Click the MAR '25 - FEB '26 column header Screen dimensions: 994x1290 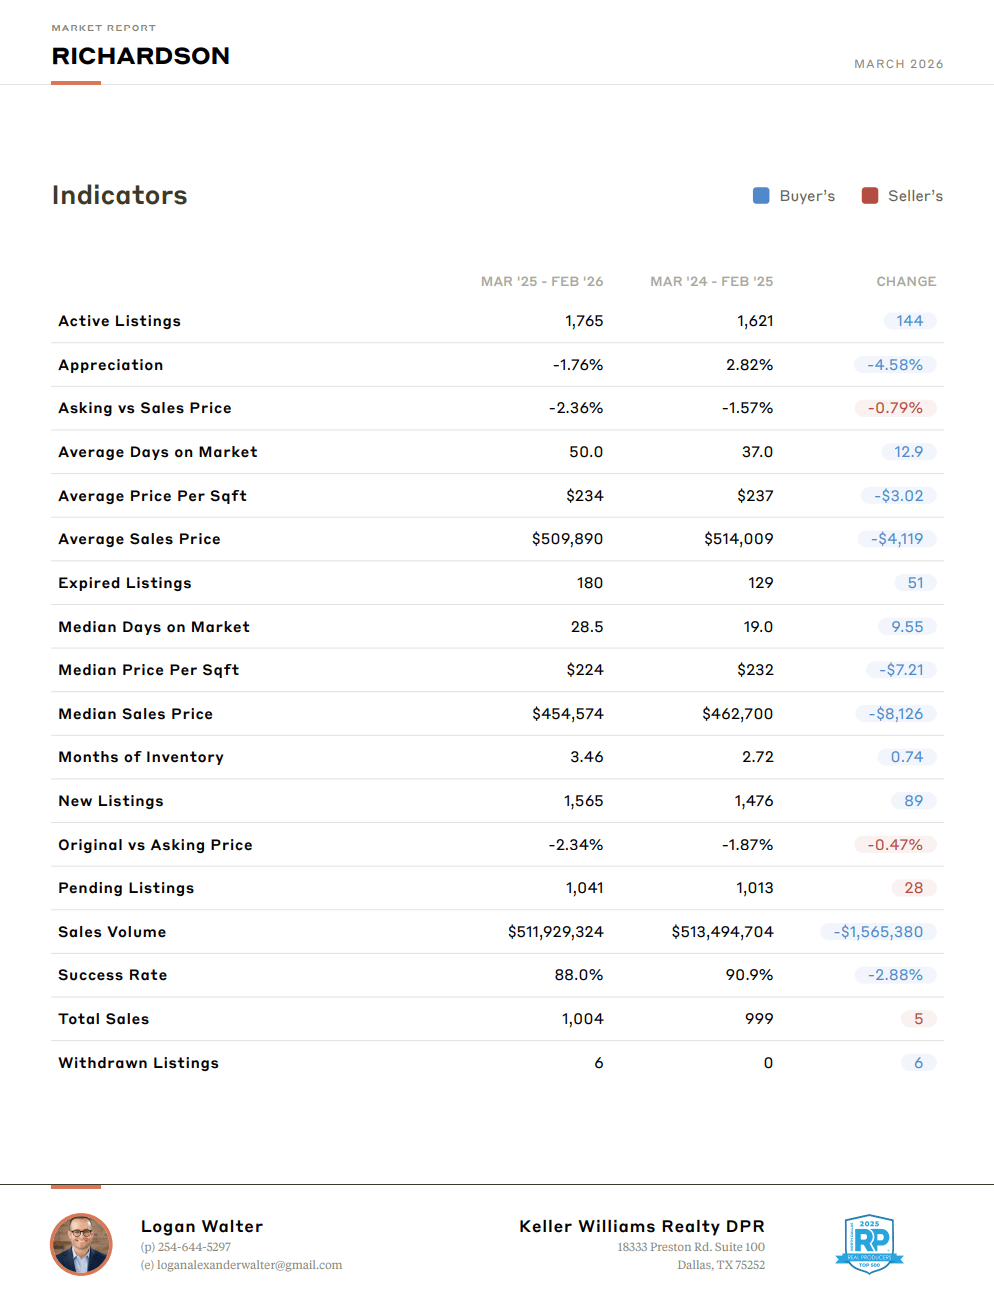[x=542, y=282]
